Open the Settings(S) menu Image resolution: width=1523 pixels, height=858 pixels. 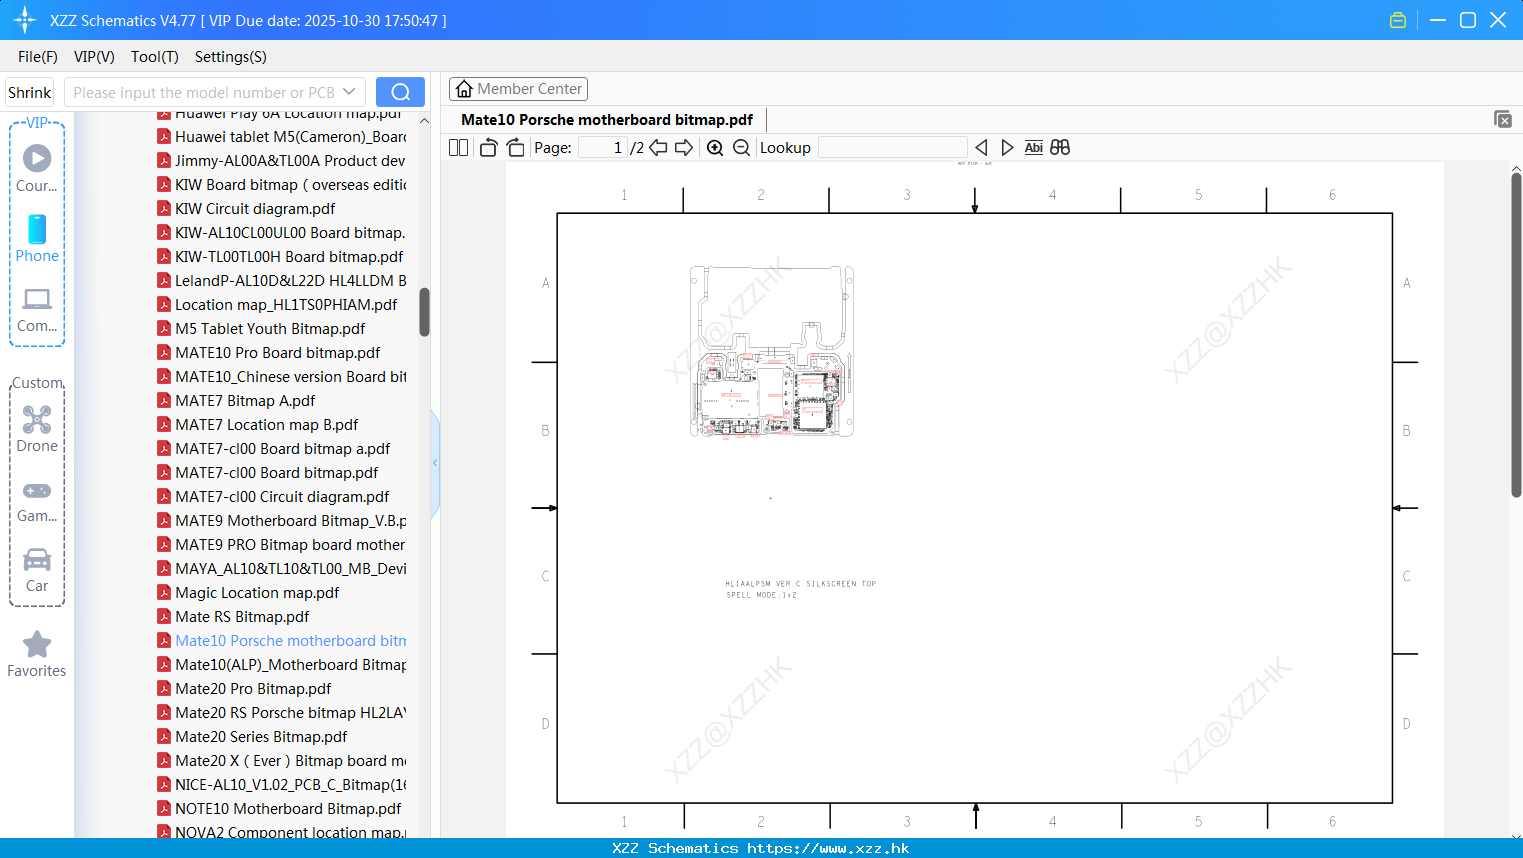(x=231, y=57)
